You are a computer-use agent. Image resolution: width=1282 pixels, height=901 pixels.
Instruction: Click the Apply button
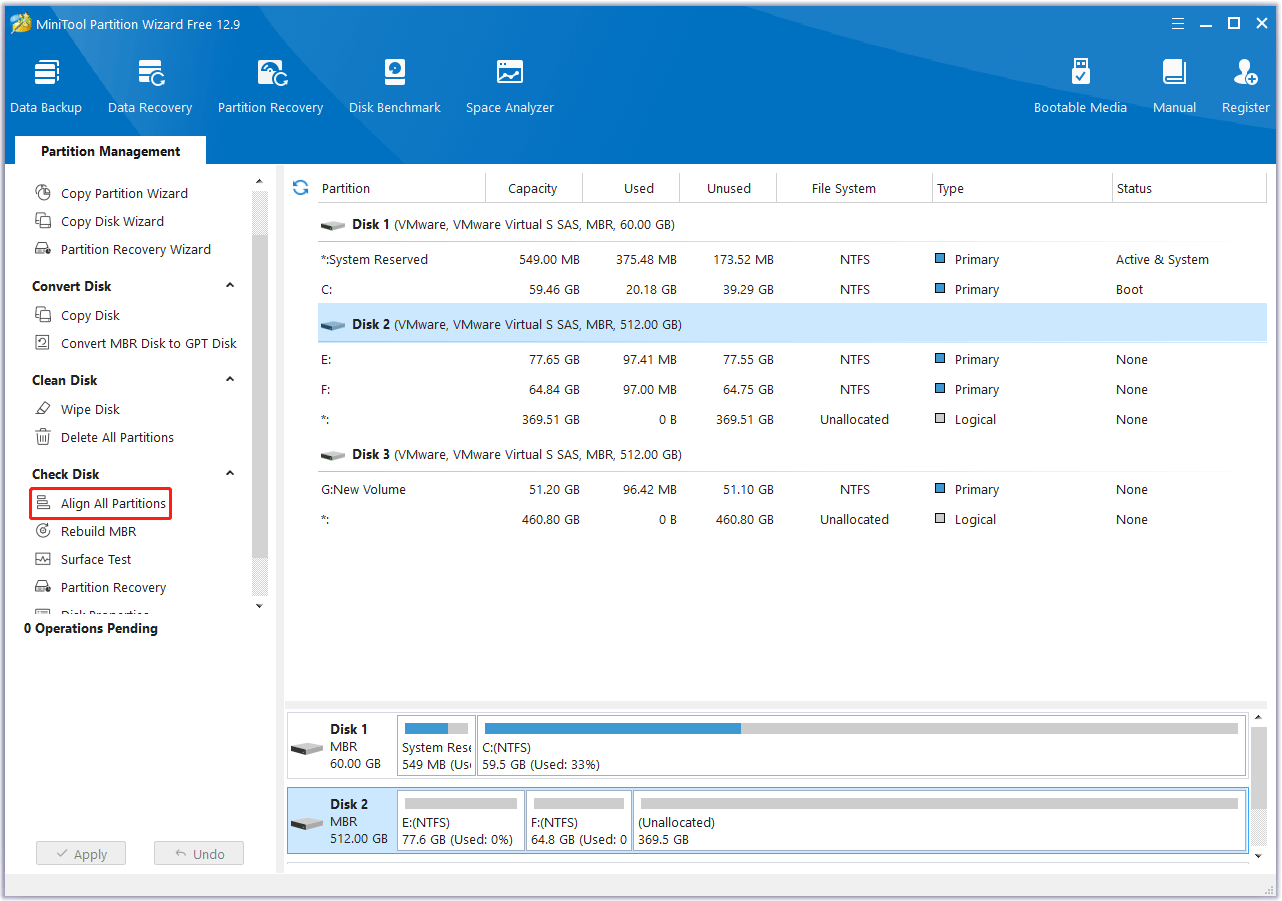[81, 854]
